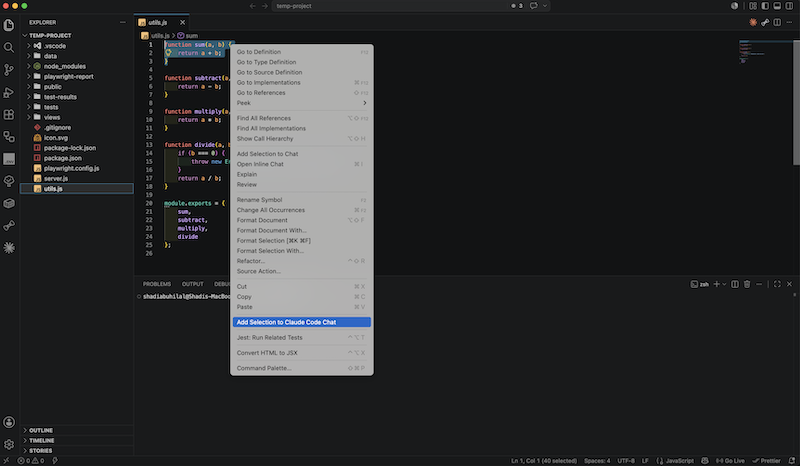Click the lightbulb code action on line 2
Viewport: 800px width, 466px height.
[x=168, y=53]
